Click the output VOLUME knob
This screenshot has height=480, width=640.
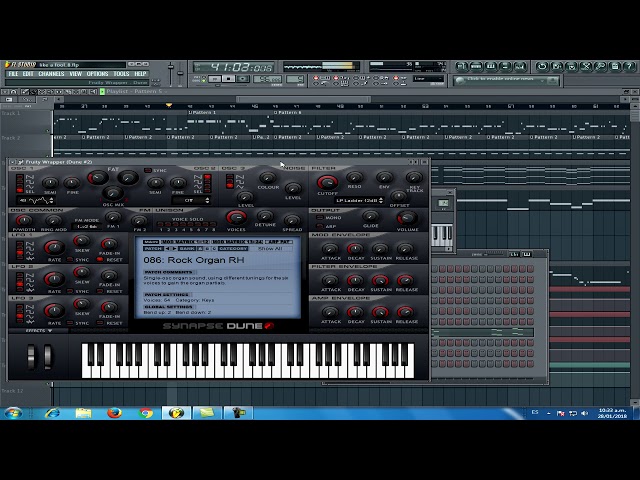click(x=407, y=218)
